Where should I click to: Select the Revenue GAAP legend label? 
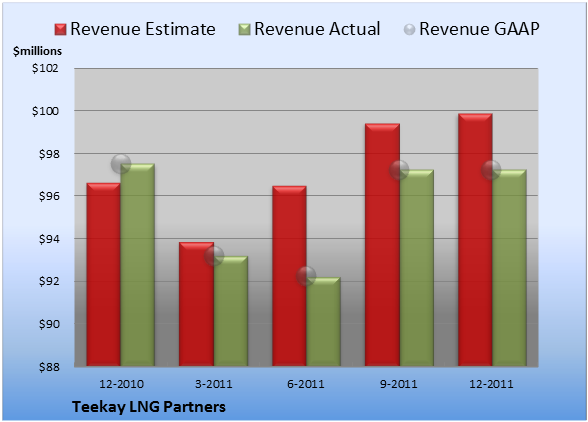coord(479,29)
